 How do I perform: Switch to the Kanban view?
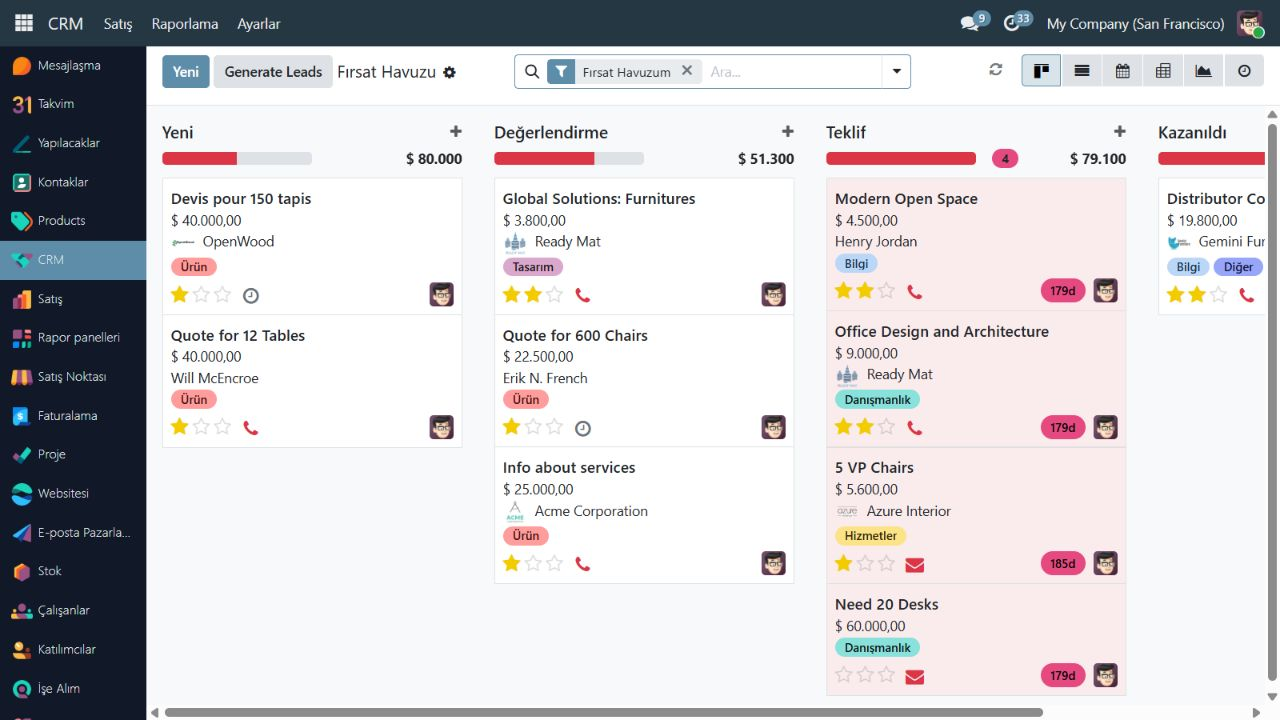click(x=1041, y=71)
